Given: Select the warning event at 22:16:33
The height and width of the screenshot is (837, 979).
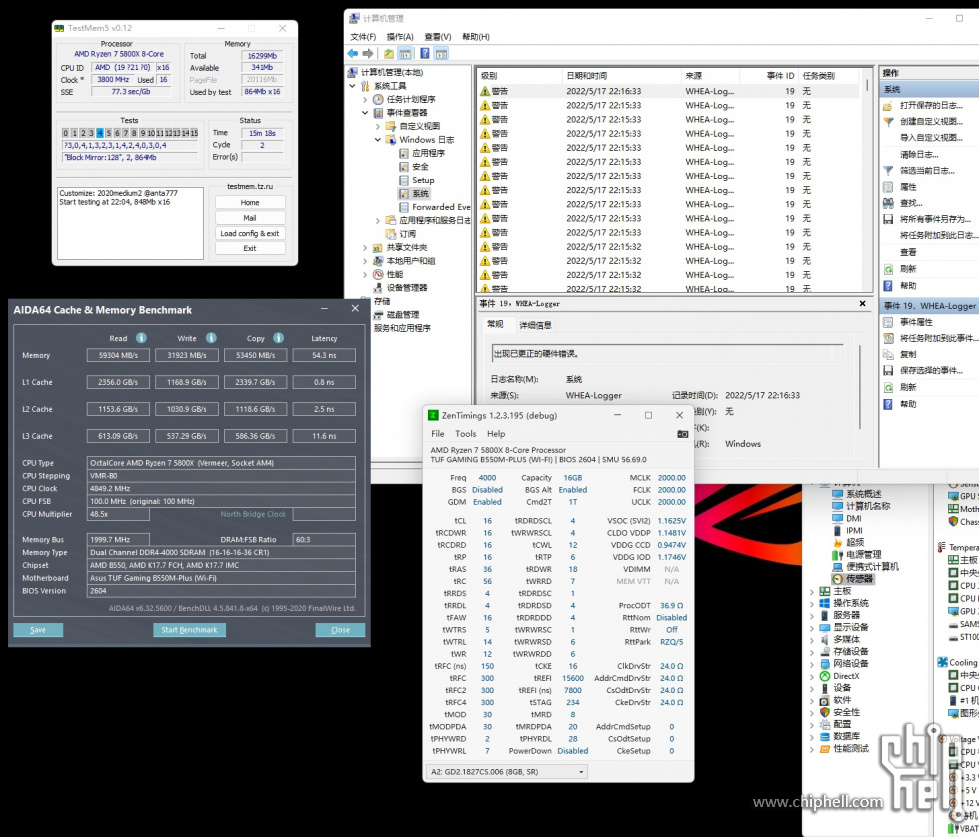Looking at the screenshot, I should click(x=669, y=91).
